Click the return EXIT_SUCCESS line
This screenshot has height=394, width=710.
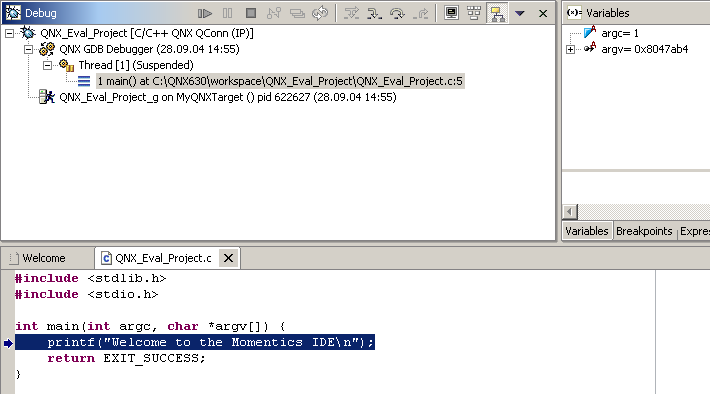pyautogui.click(x=126, y=358)
